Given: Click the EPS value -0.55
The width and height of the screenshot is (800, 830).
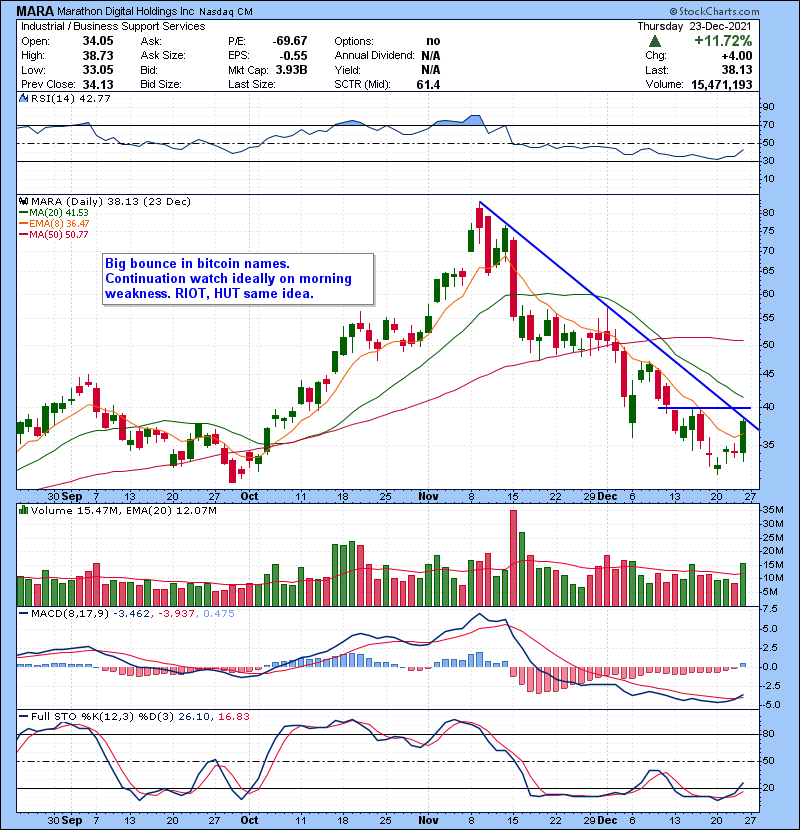Looking at the screenshot, I should click(x=293, y=55).
